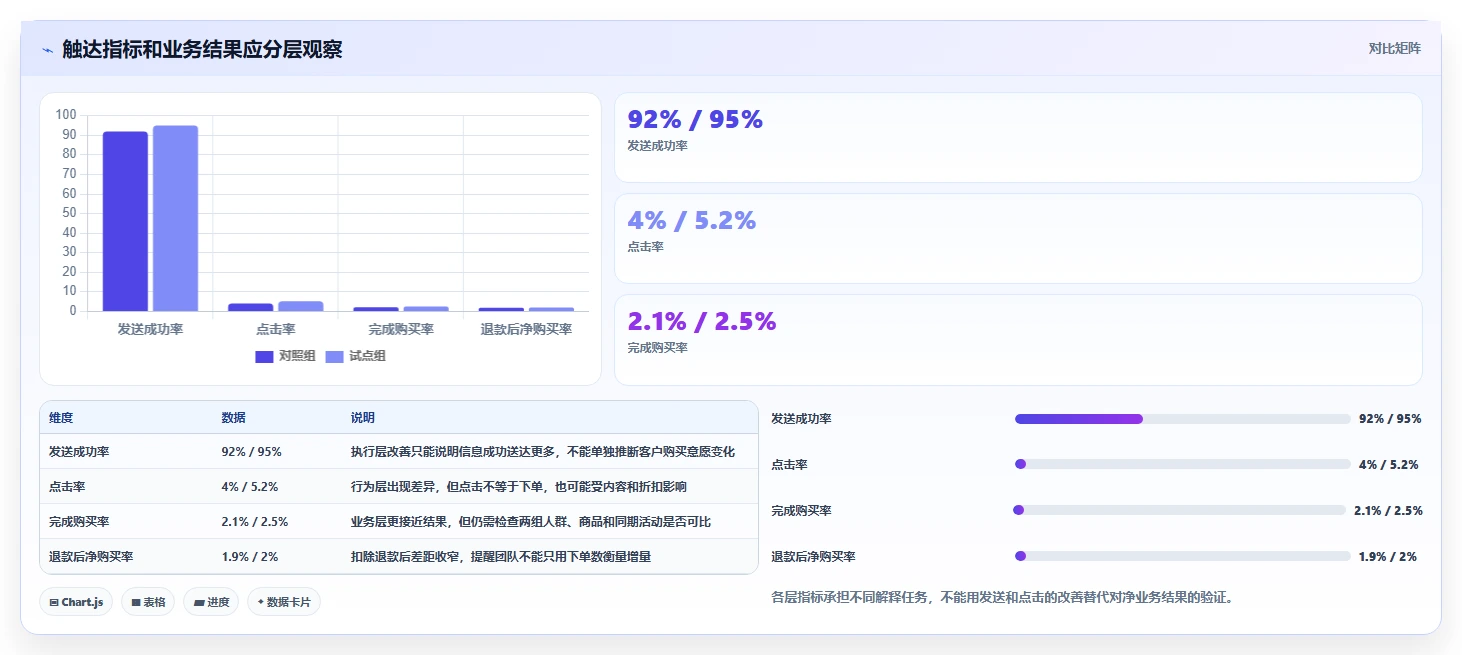
Task: Toggle the 试点组 legend swatch
Action: 335,356
